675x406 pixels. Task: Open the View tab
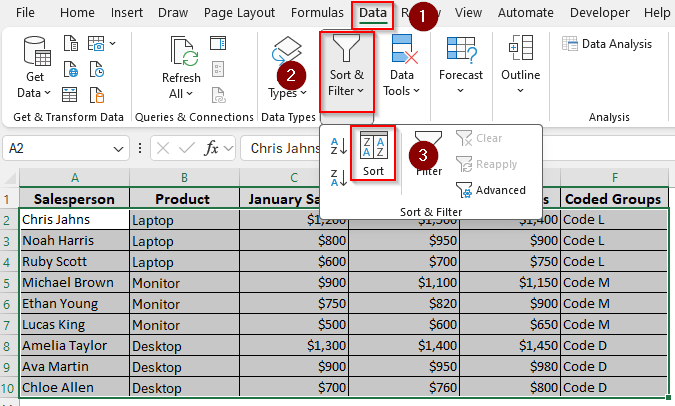point(468,13)
